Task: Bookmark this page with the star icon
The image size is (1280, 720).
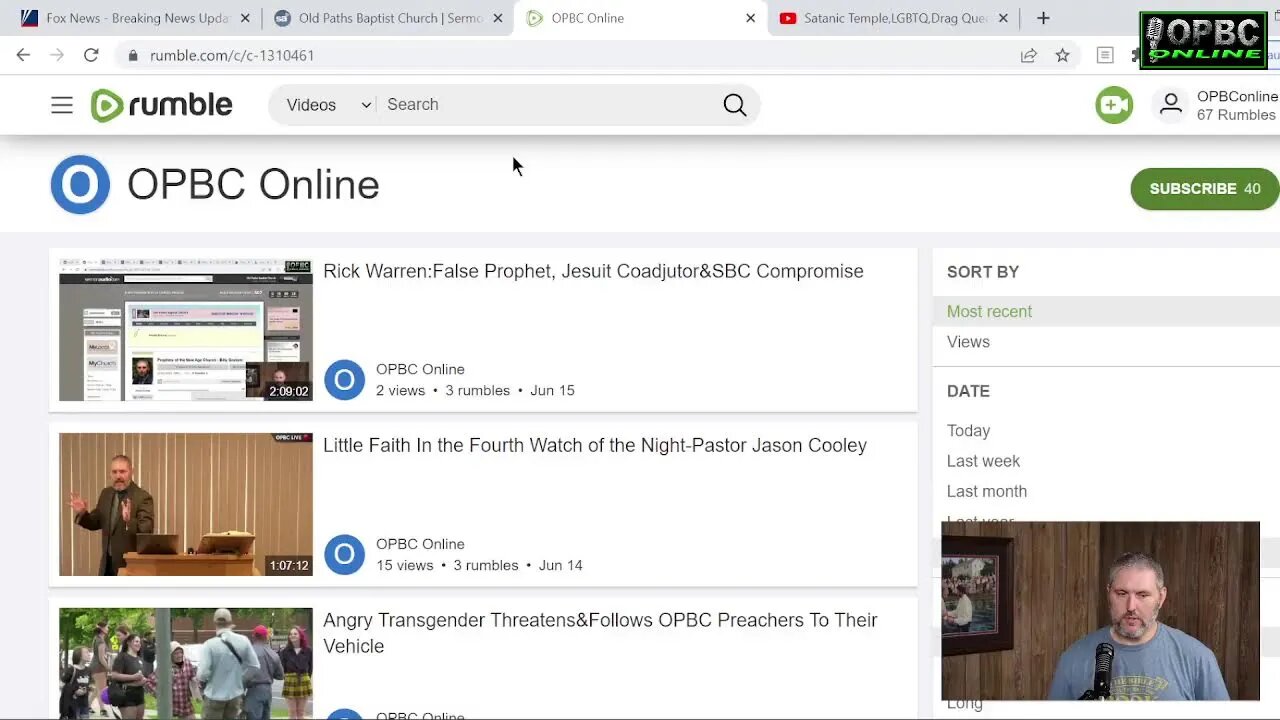Action: tap(1063, 55)
